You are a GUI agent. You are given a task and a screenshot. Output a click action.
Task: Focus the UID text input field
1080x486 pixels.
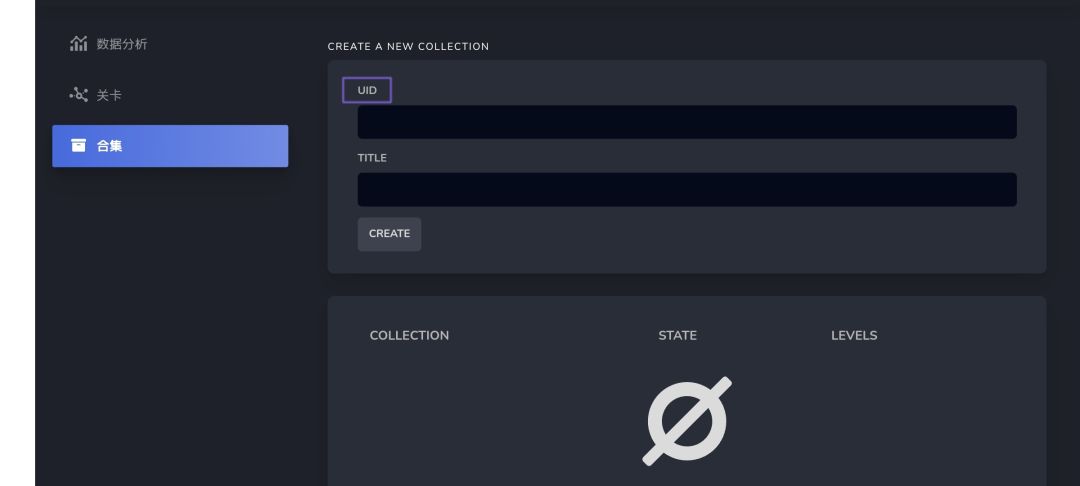click(x=687, y=122)
